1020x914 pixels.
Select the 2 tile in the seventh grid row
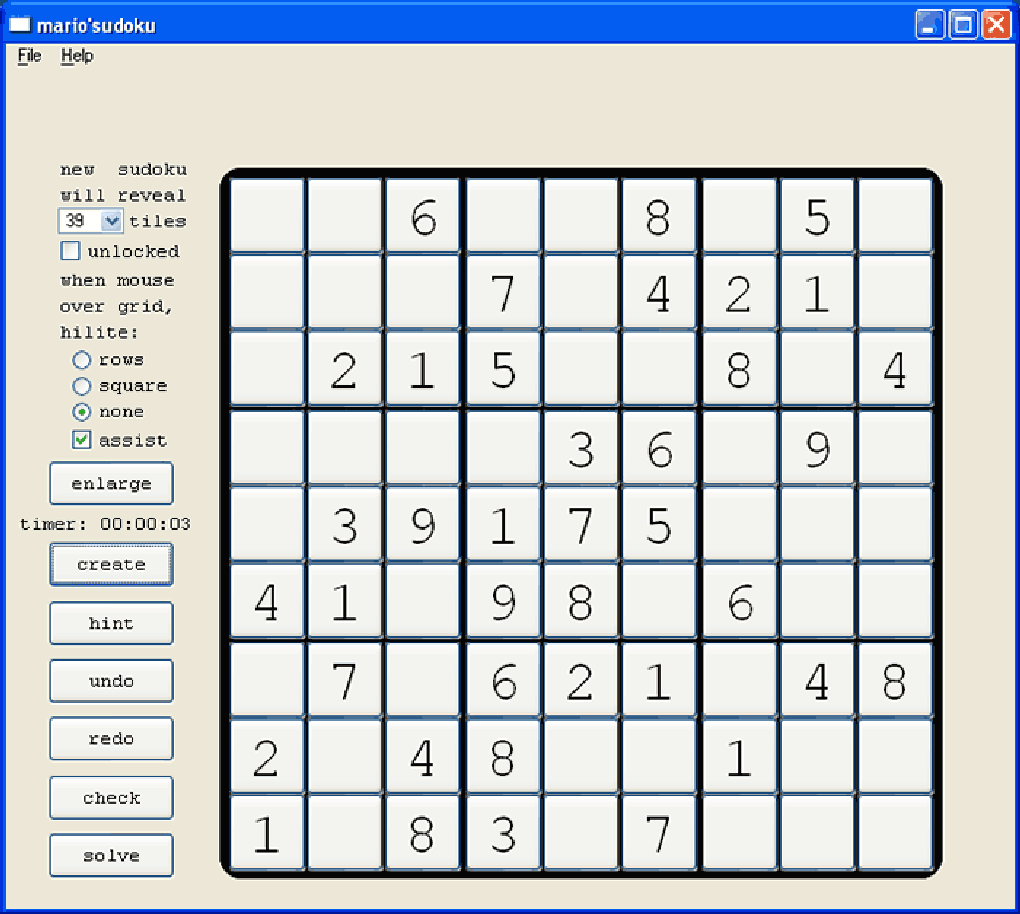point(580,680)
